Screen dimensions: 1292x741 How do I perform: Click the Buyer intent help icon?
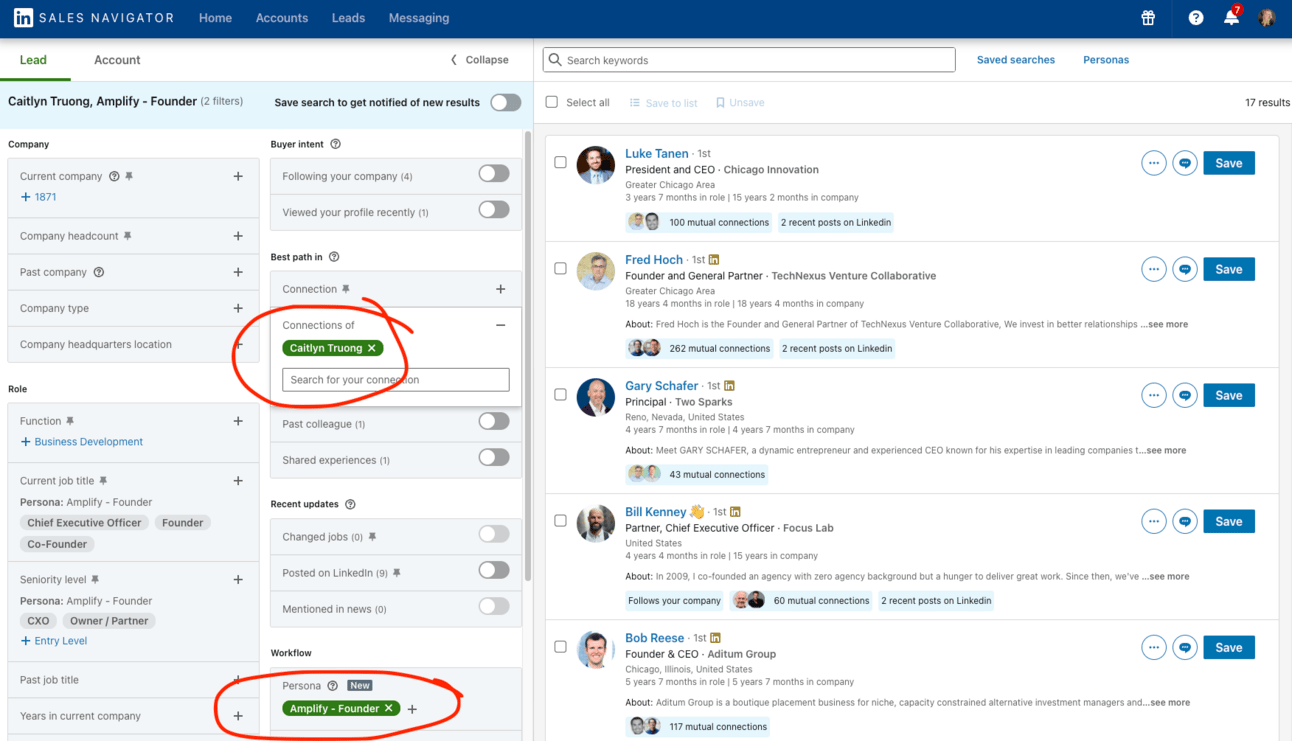[x=335, y=144]
